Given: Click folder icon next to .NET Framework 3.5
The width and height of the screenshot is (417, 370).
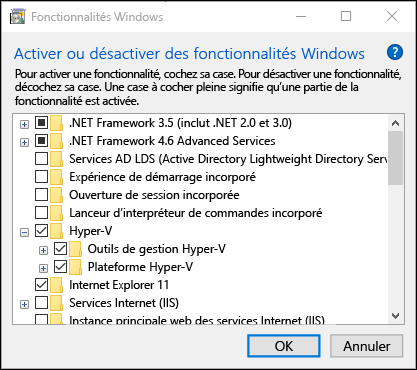Looking at the screenshot, I should click(x=57, y=123).
